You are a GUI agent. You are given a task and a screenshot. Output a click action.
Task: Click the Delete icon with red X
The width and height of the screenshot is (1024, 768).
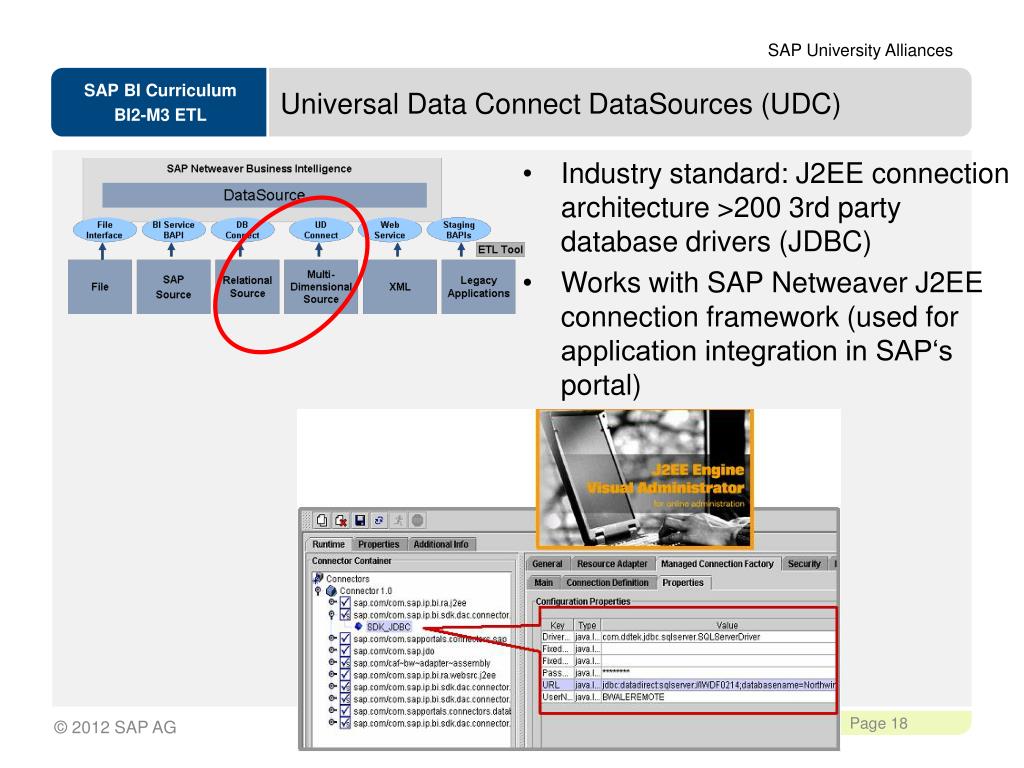pos(341,520)
